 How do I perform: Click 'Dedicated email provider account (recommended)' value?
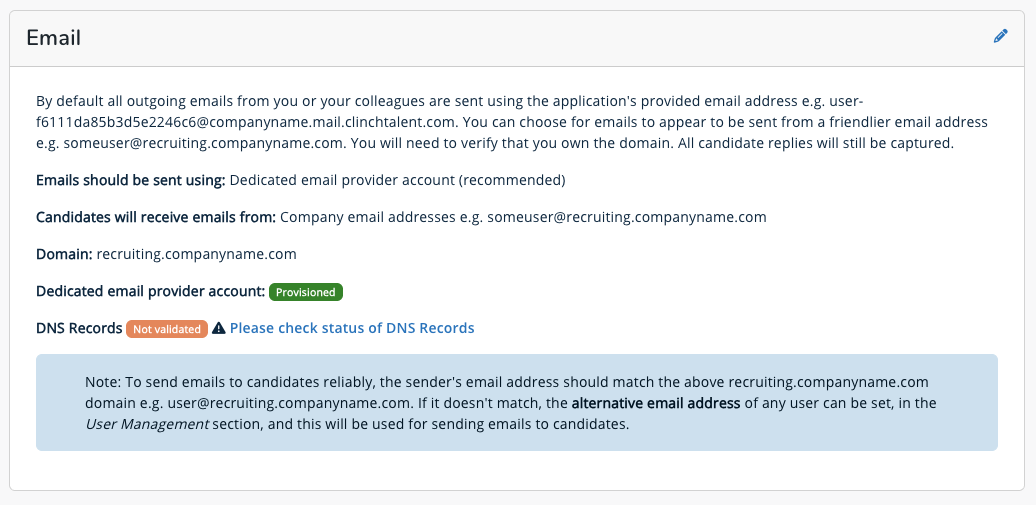click(x=397, y=181)
